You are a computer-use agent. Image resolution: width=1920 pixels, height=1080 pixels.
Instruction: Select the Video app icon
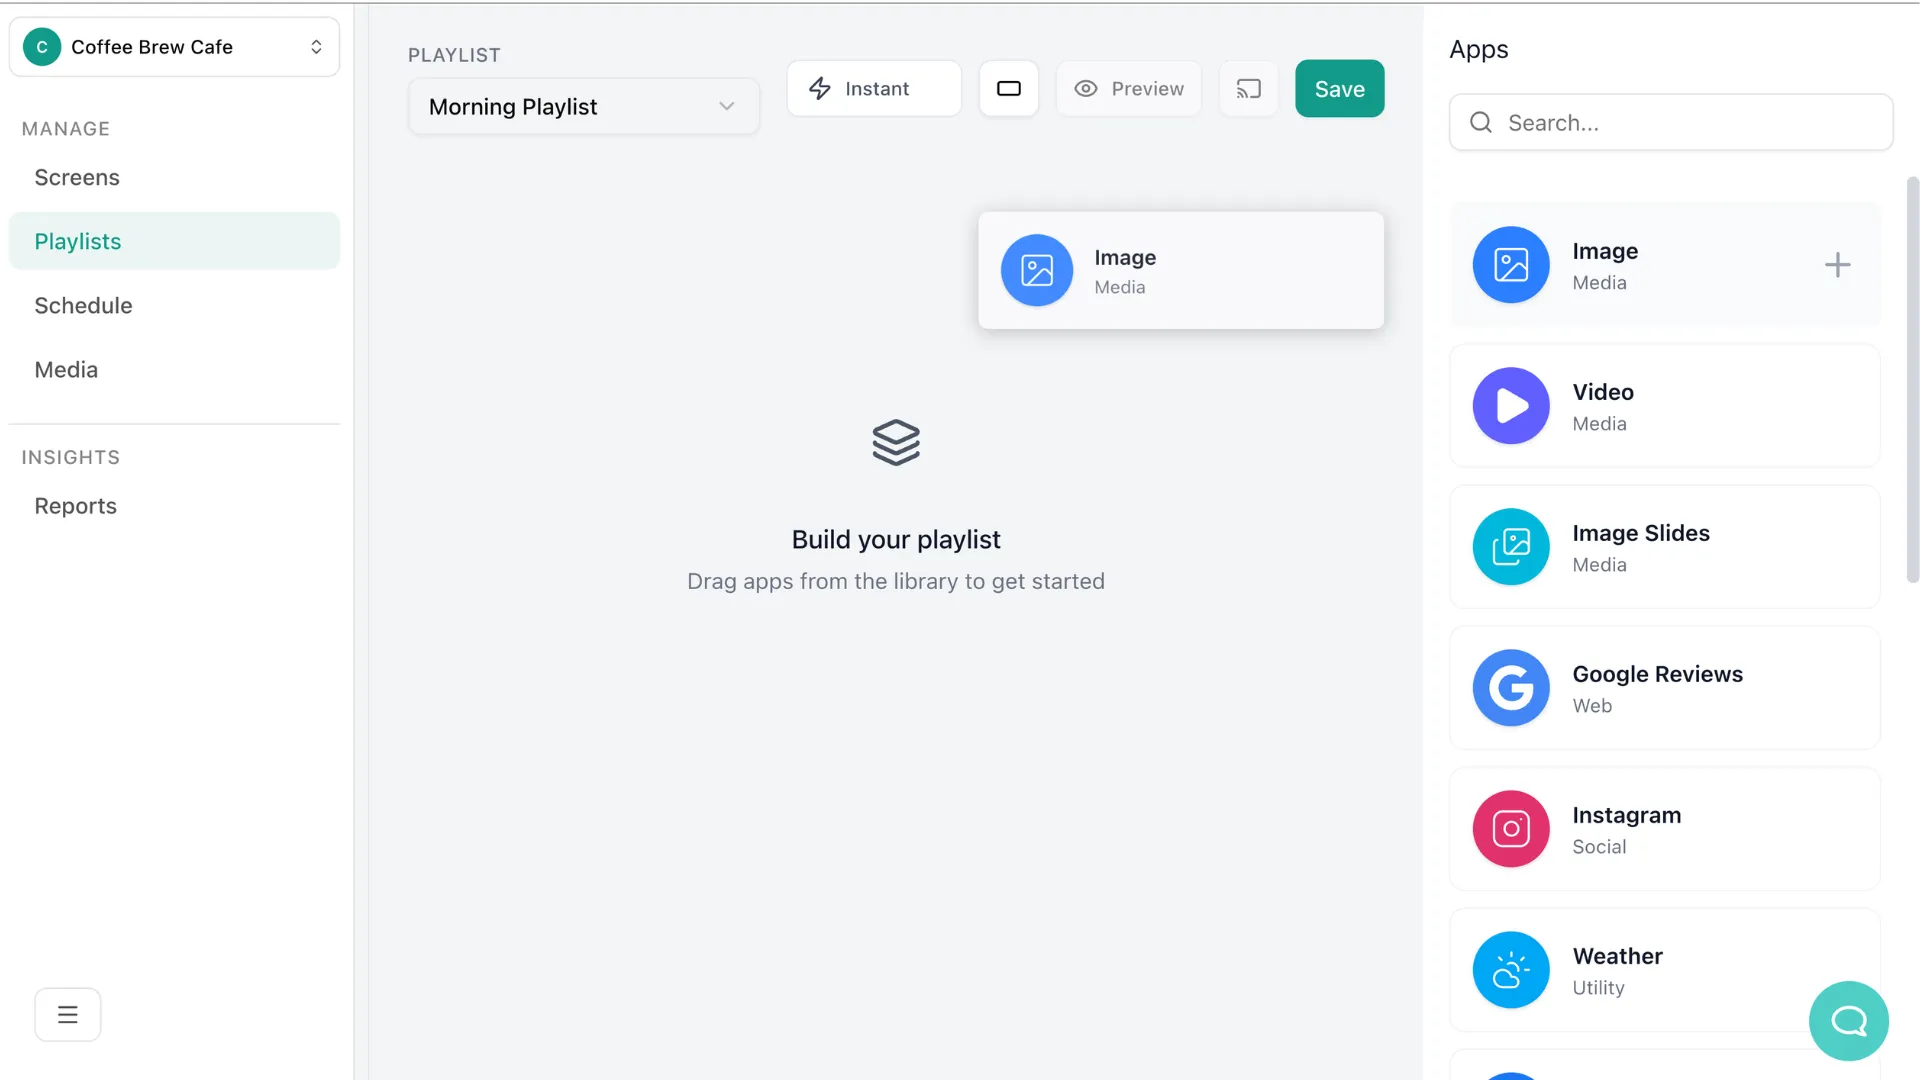(x=1511, y=406)
